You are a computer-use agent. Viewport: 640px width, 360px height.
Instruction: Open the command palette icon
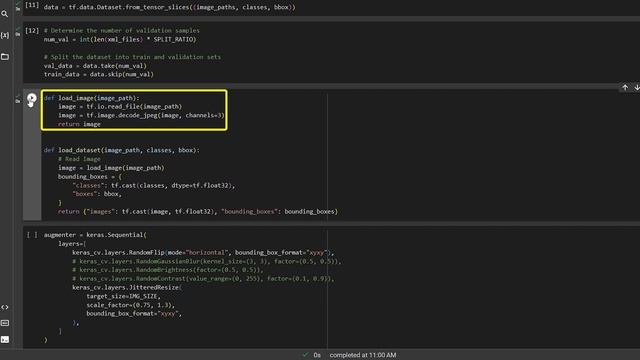coord(4,323)
